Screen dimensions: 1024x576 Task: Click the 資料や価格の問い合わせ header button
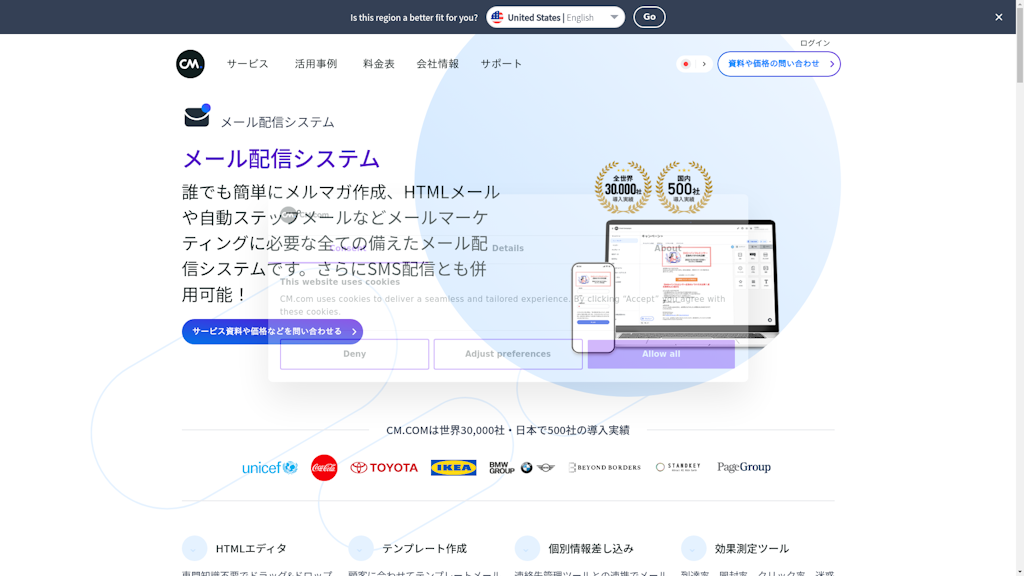[x=778, y=64]
